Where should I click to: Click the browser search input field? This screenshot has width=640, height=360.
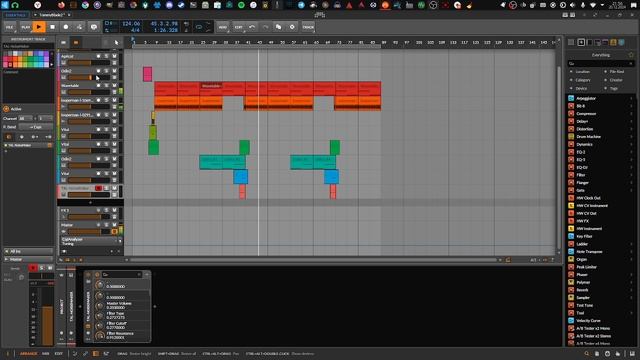coord(601,63)
